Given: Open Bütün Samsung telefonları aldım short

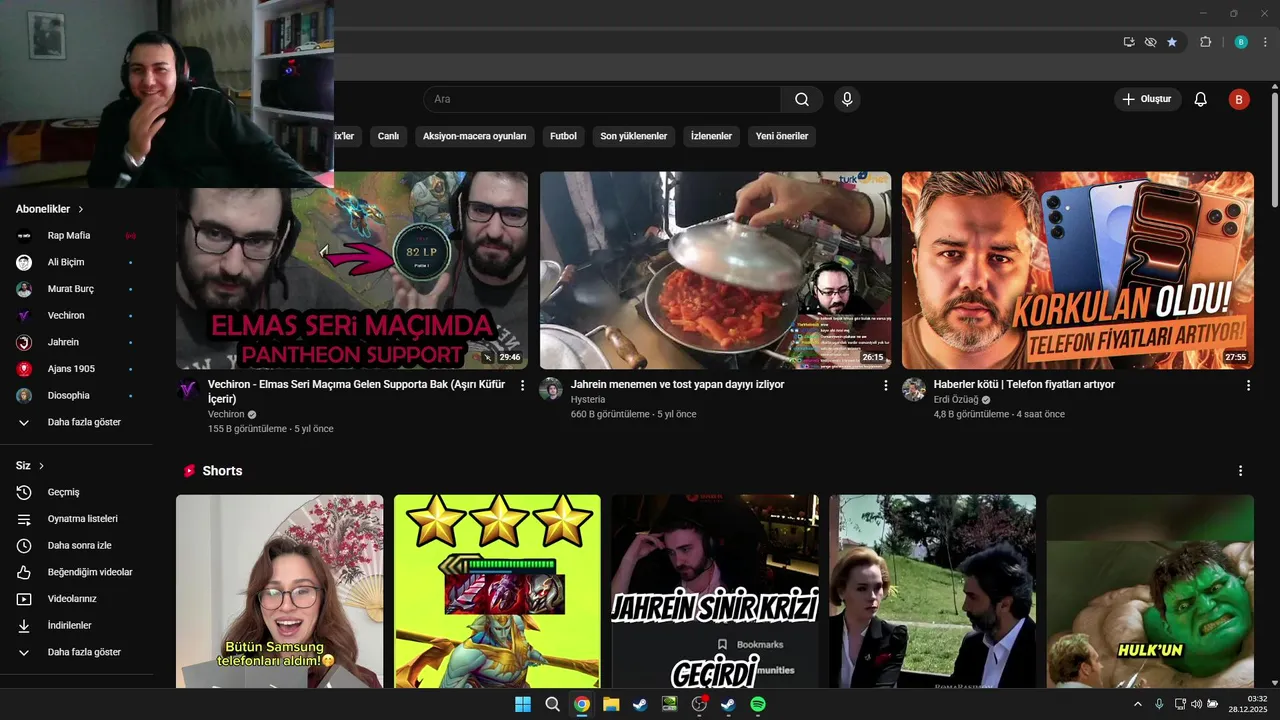Looking at the screenshot, I should [x=279, y=591].
